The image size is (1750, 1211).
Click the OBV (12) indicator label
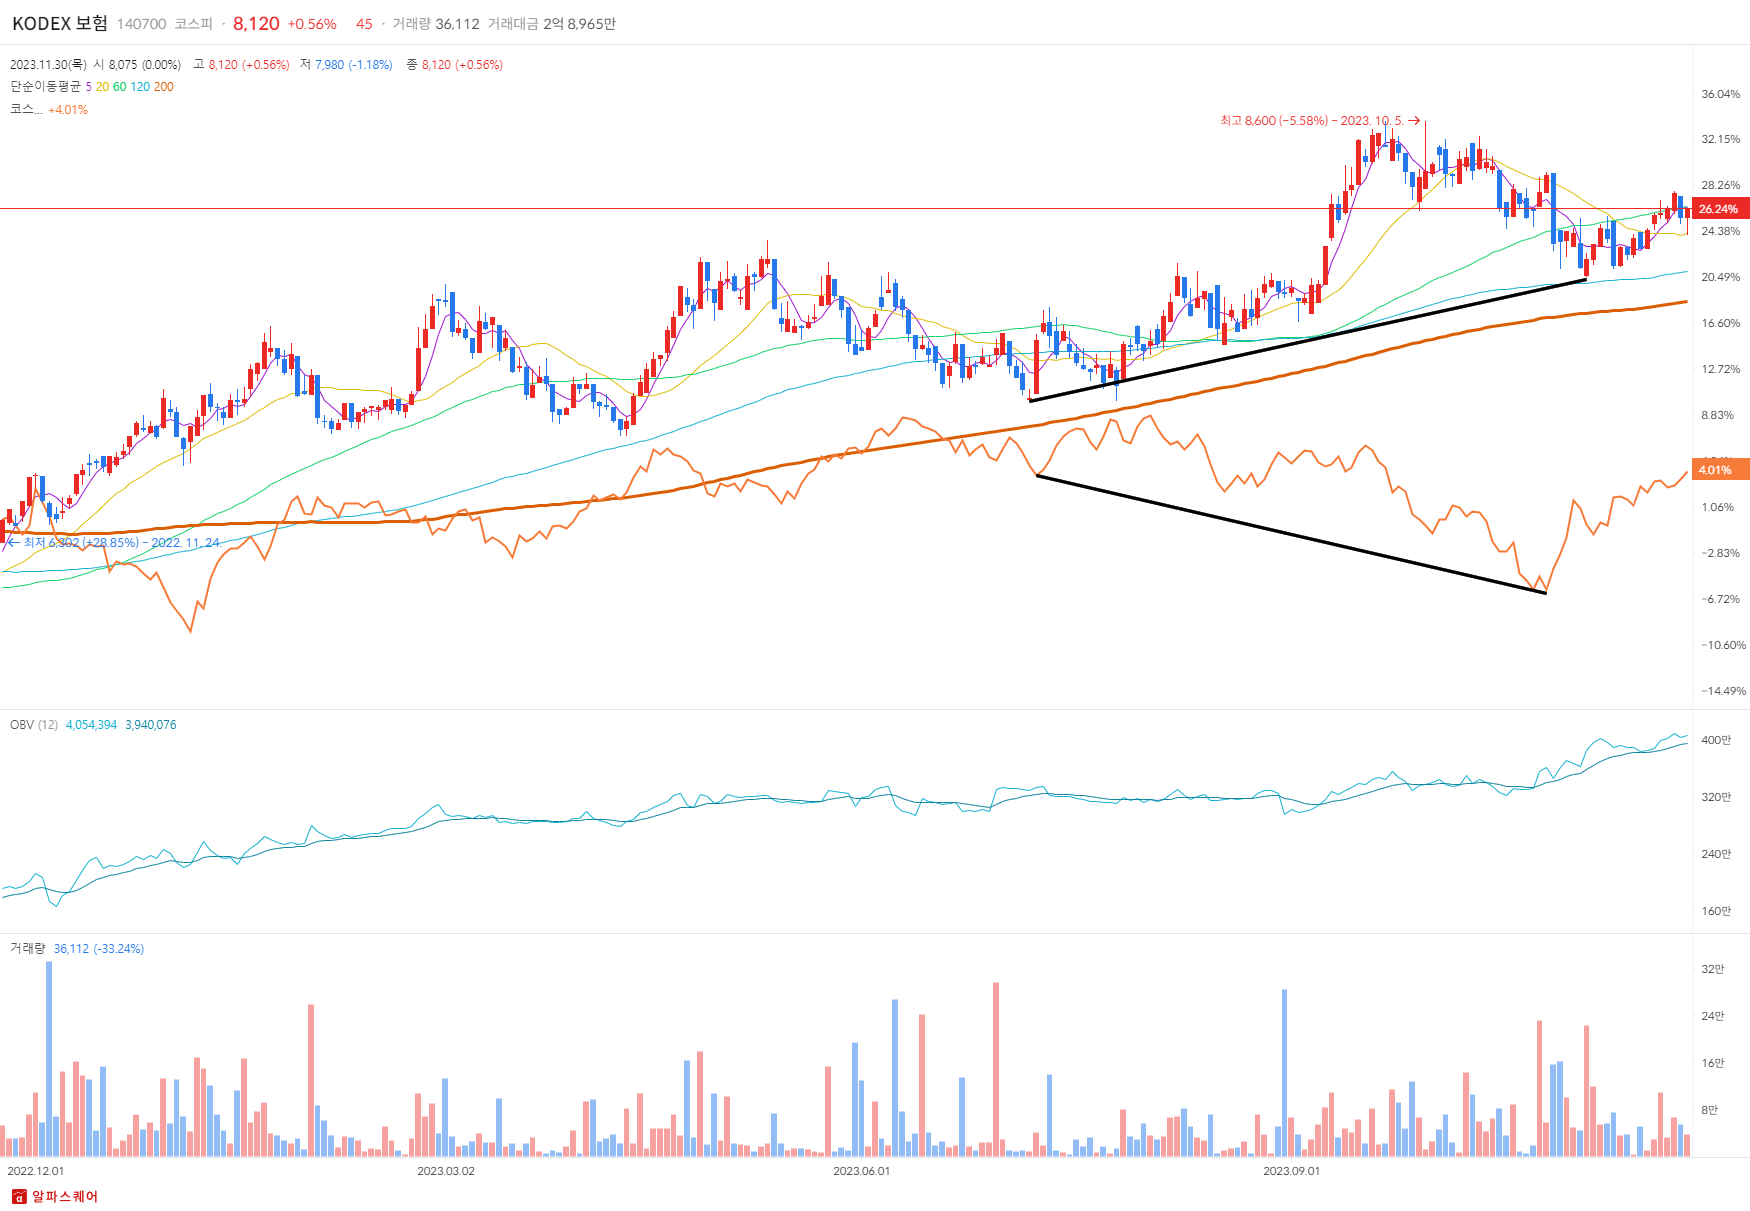coord(34,725)
